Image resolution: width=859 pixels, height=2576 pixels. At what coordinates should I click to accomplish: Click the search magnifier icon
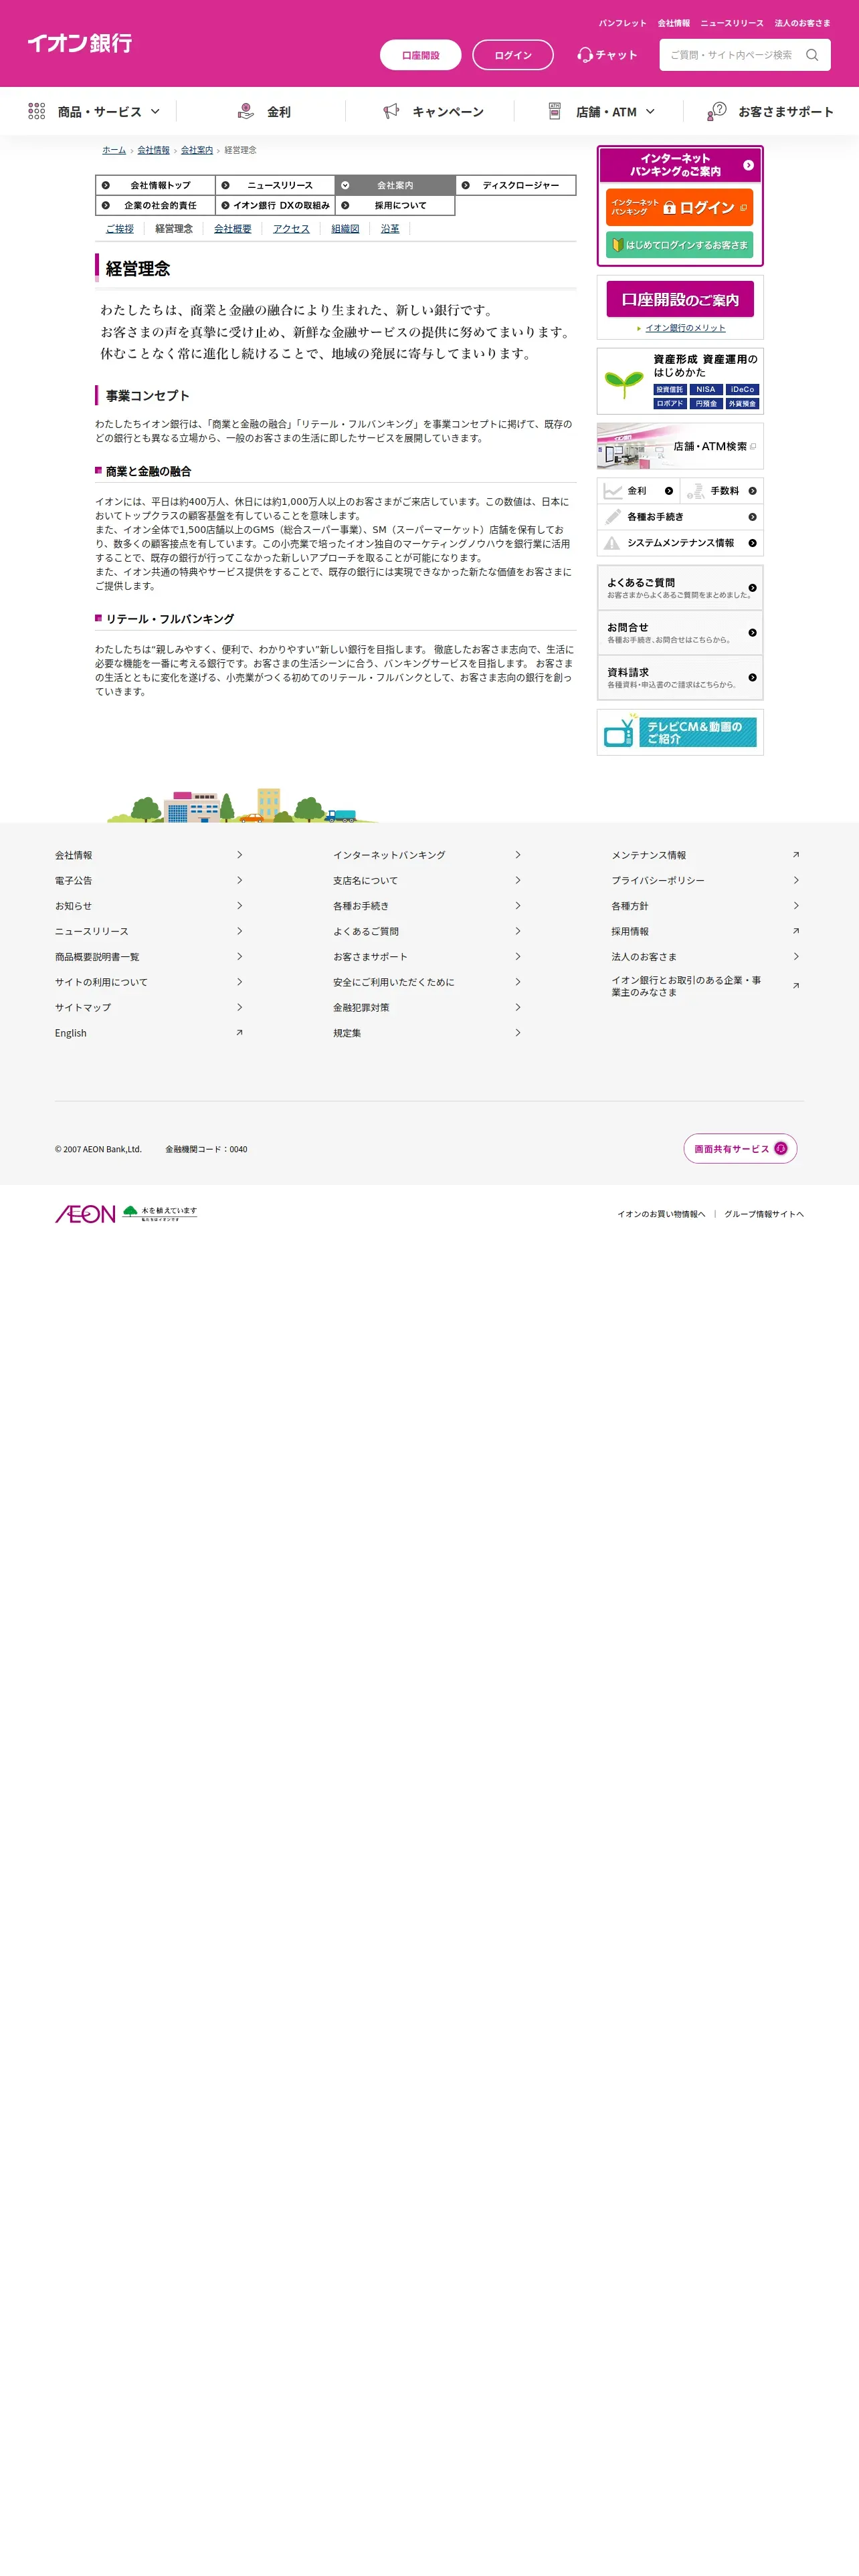(812, 55)
